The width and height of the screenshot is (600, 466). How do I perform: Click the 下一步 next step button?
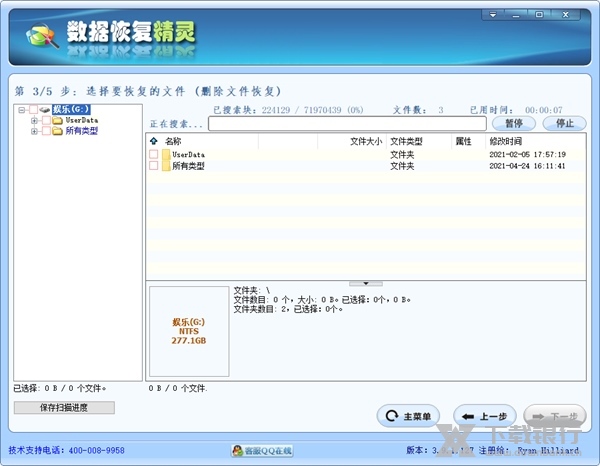pyautogui.click(x=555, y=416)
